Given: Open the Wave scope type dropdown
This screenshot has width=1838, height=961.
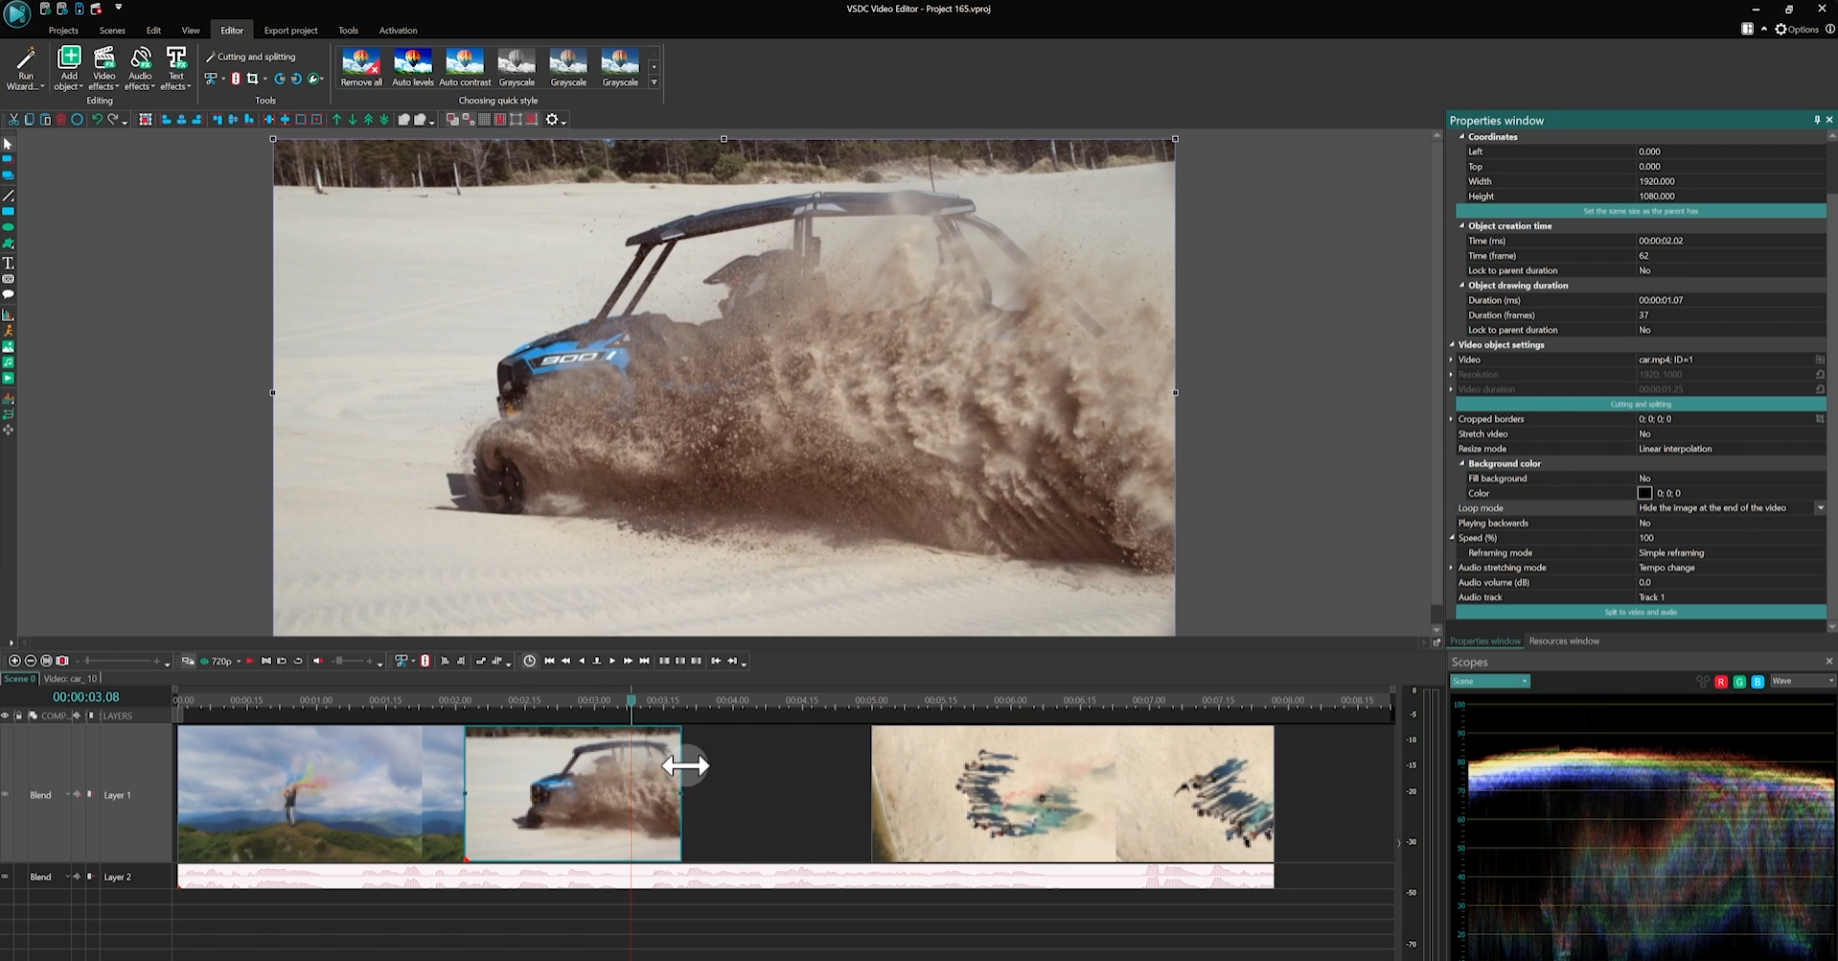Looking at the screenshot, I should pos(1802,682).
